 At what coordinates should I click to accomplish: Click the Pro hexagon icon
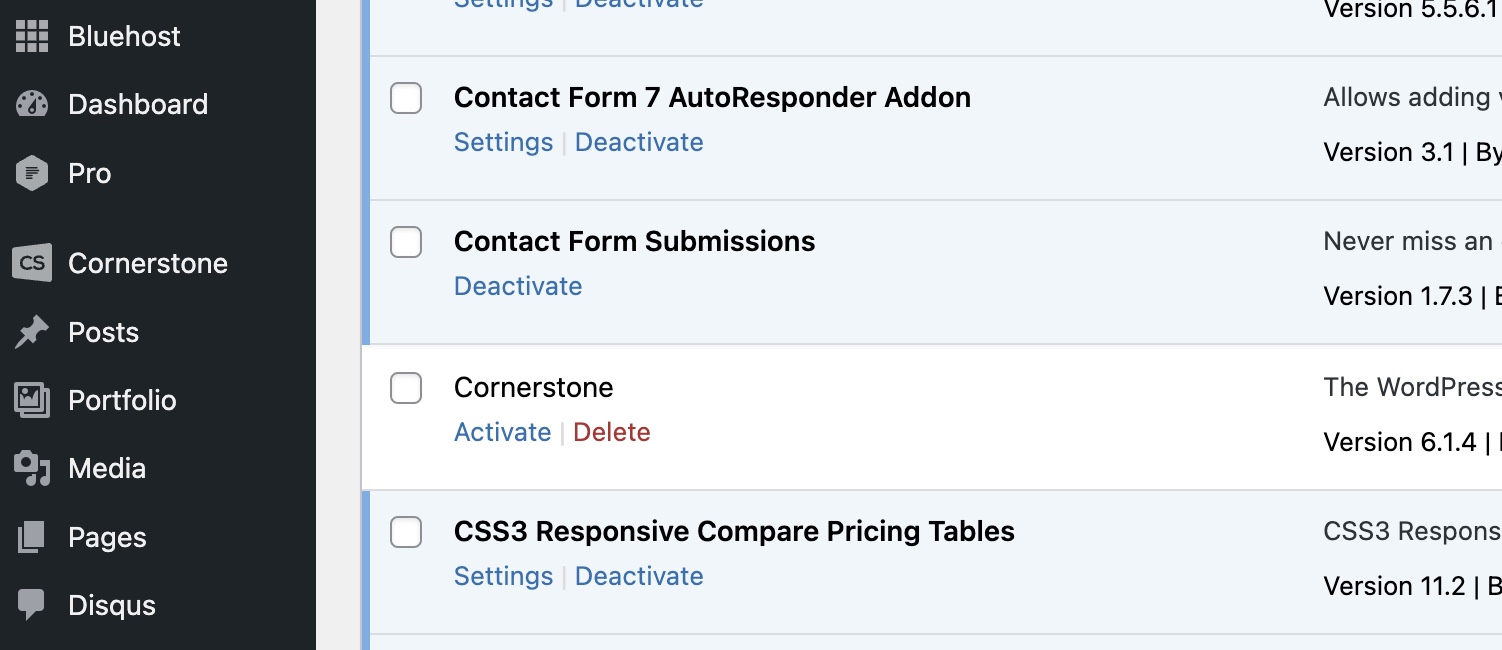pyautogui.click(x=32, y=173)
